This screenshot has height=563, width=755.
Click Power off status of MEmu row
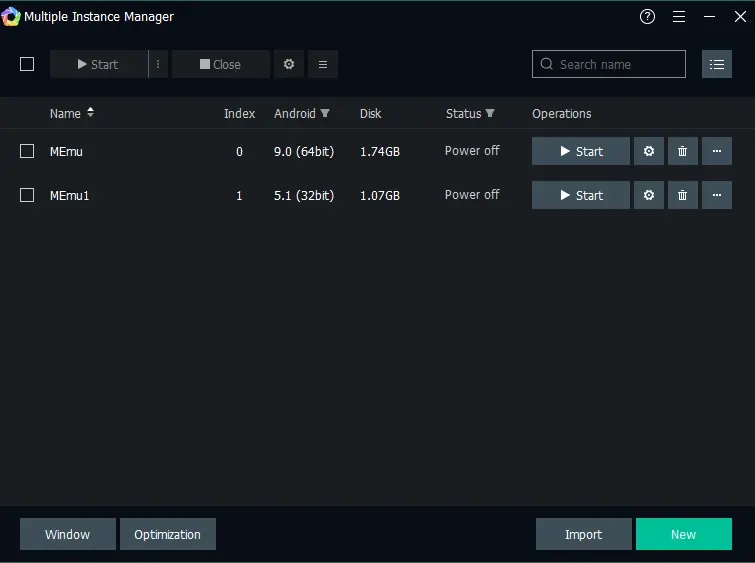coord(472,151)
